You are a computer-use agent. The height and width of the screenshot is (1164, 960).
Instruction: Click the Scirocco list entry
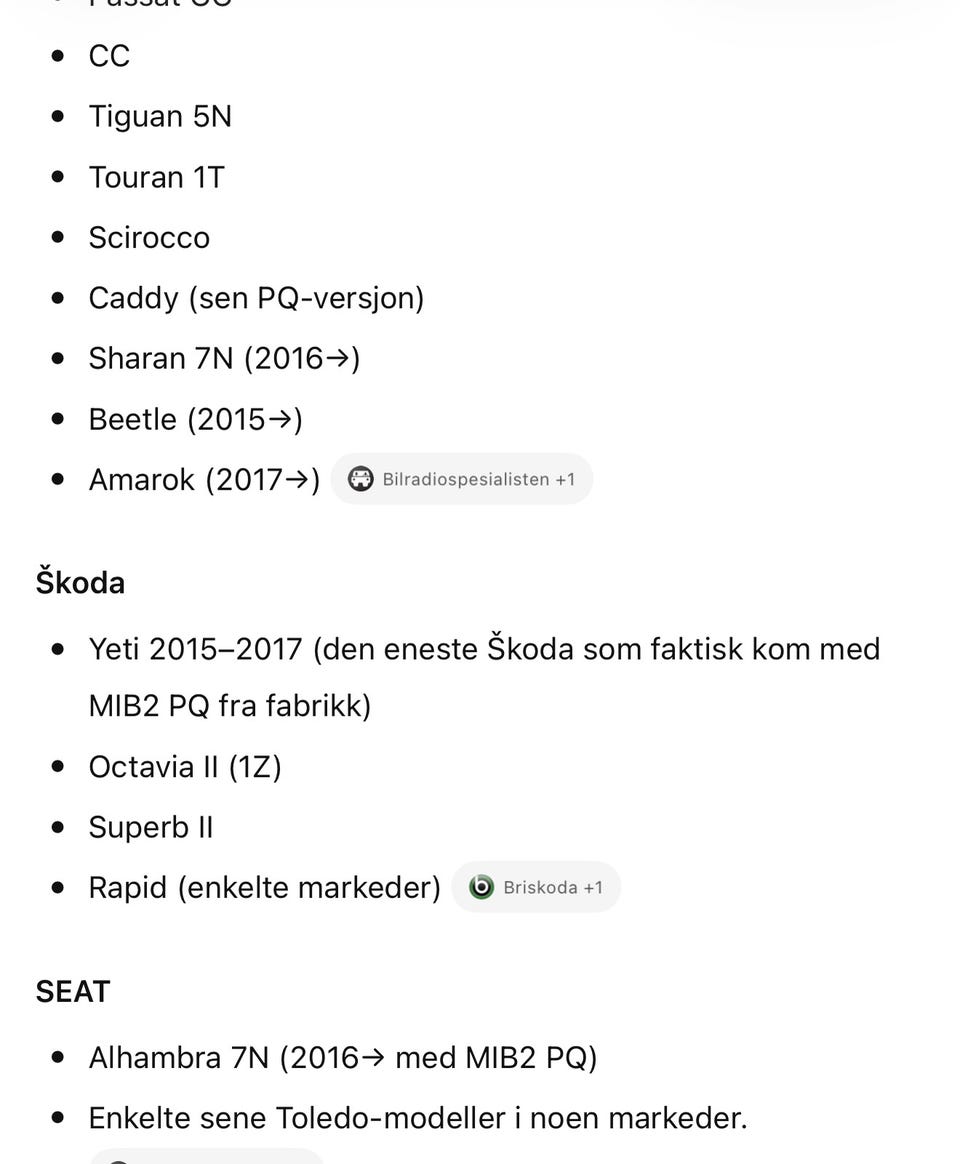(149, 238)
